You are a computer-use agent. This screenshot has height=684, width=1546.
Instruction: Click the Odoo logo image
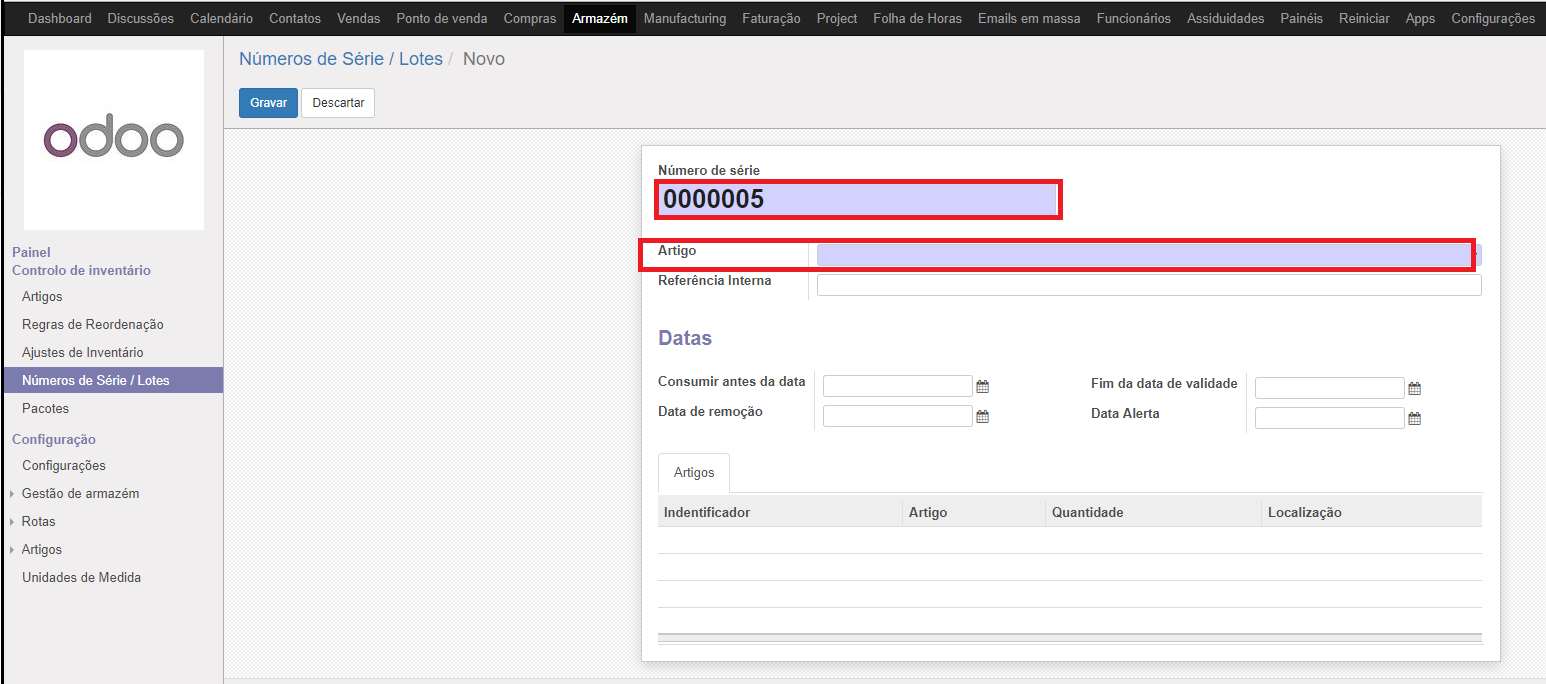pos(114,140)
